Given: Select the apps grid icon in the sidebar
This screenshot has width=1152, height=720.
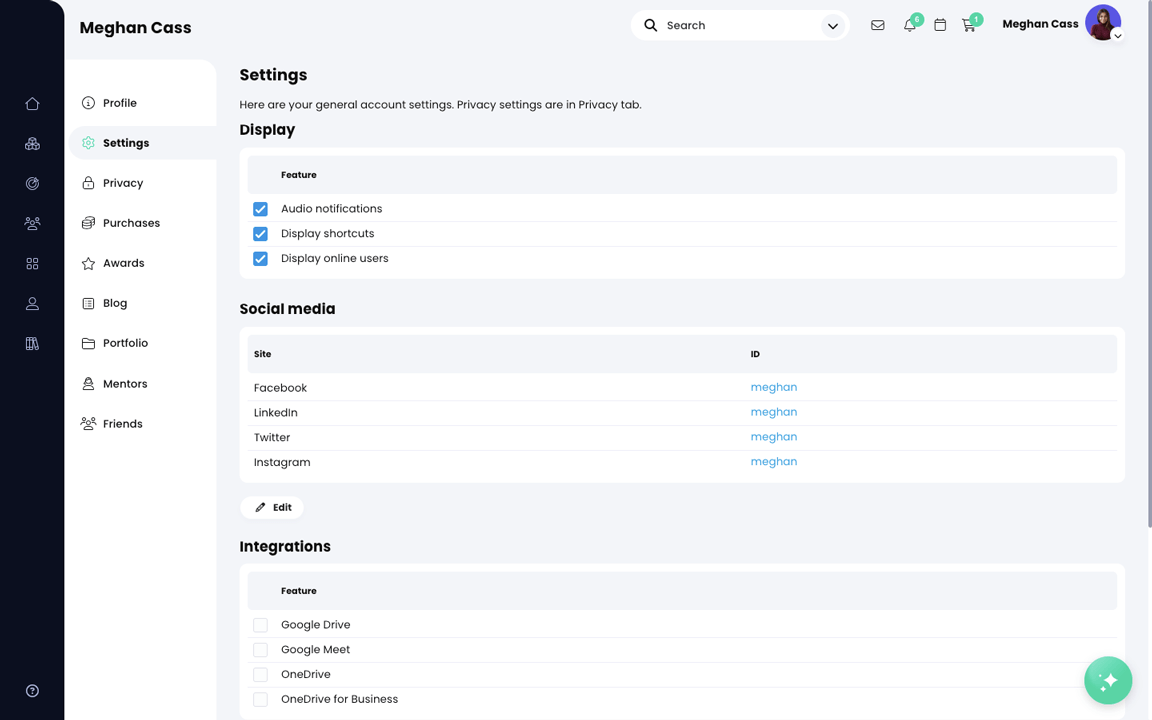Looking at the screenshot, I should tap(32, 263).
